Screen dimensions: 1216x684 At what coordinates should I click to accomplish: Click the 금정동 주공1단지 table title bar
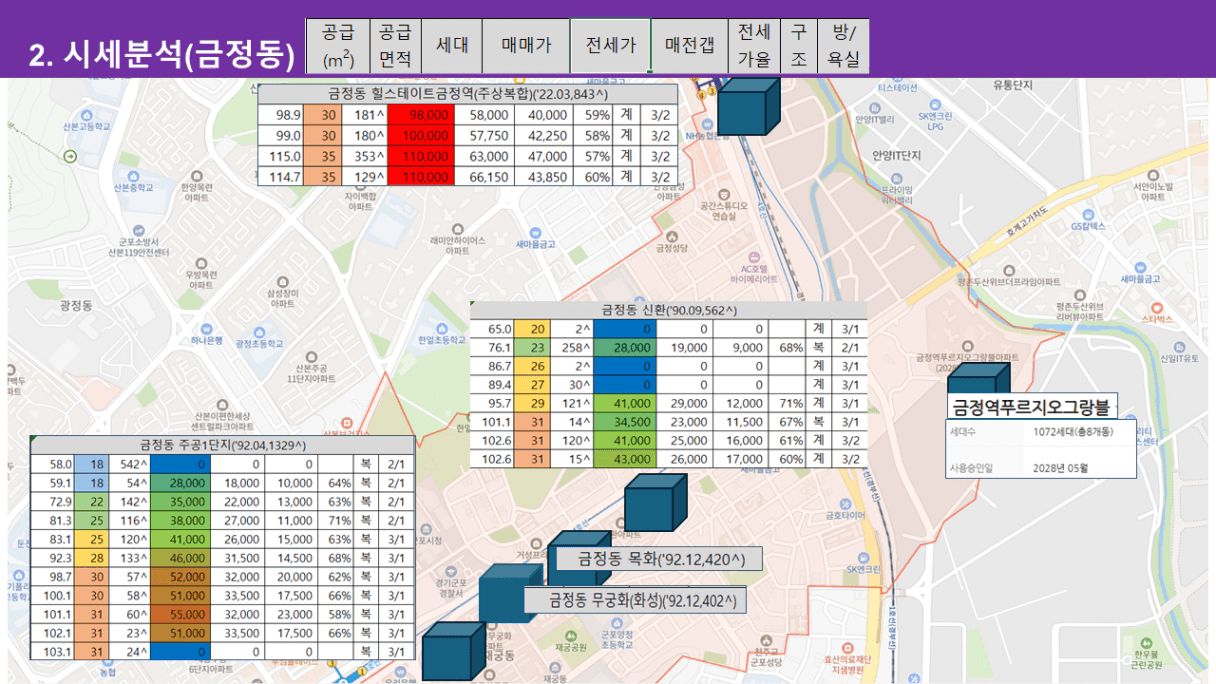point(222,445)
